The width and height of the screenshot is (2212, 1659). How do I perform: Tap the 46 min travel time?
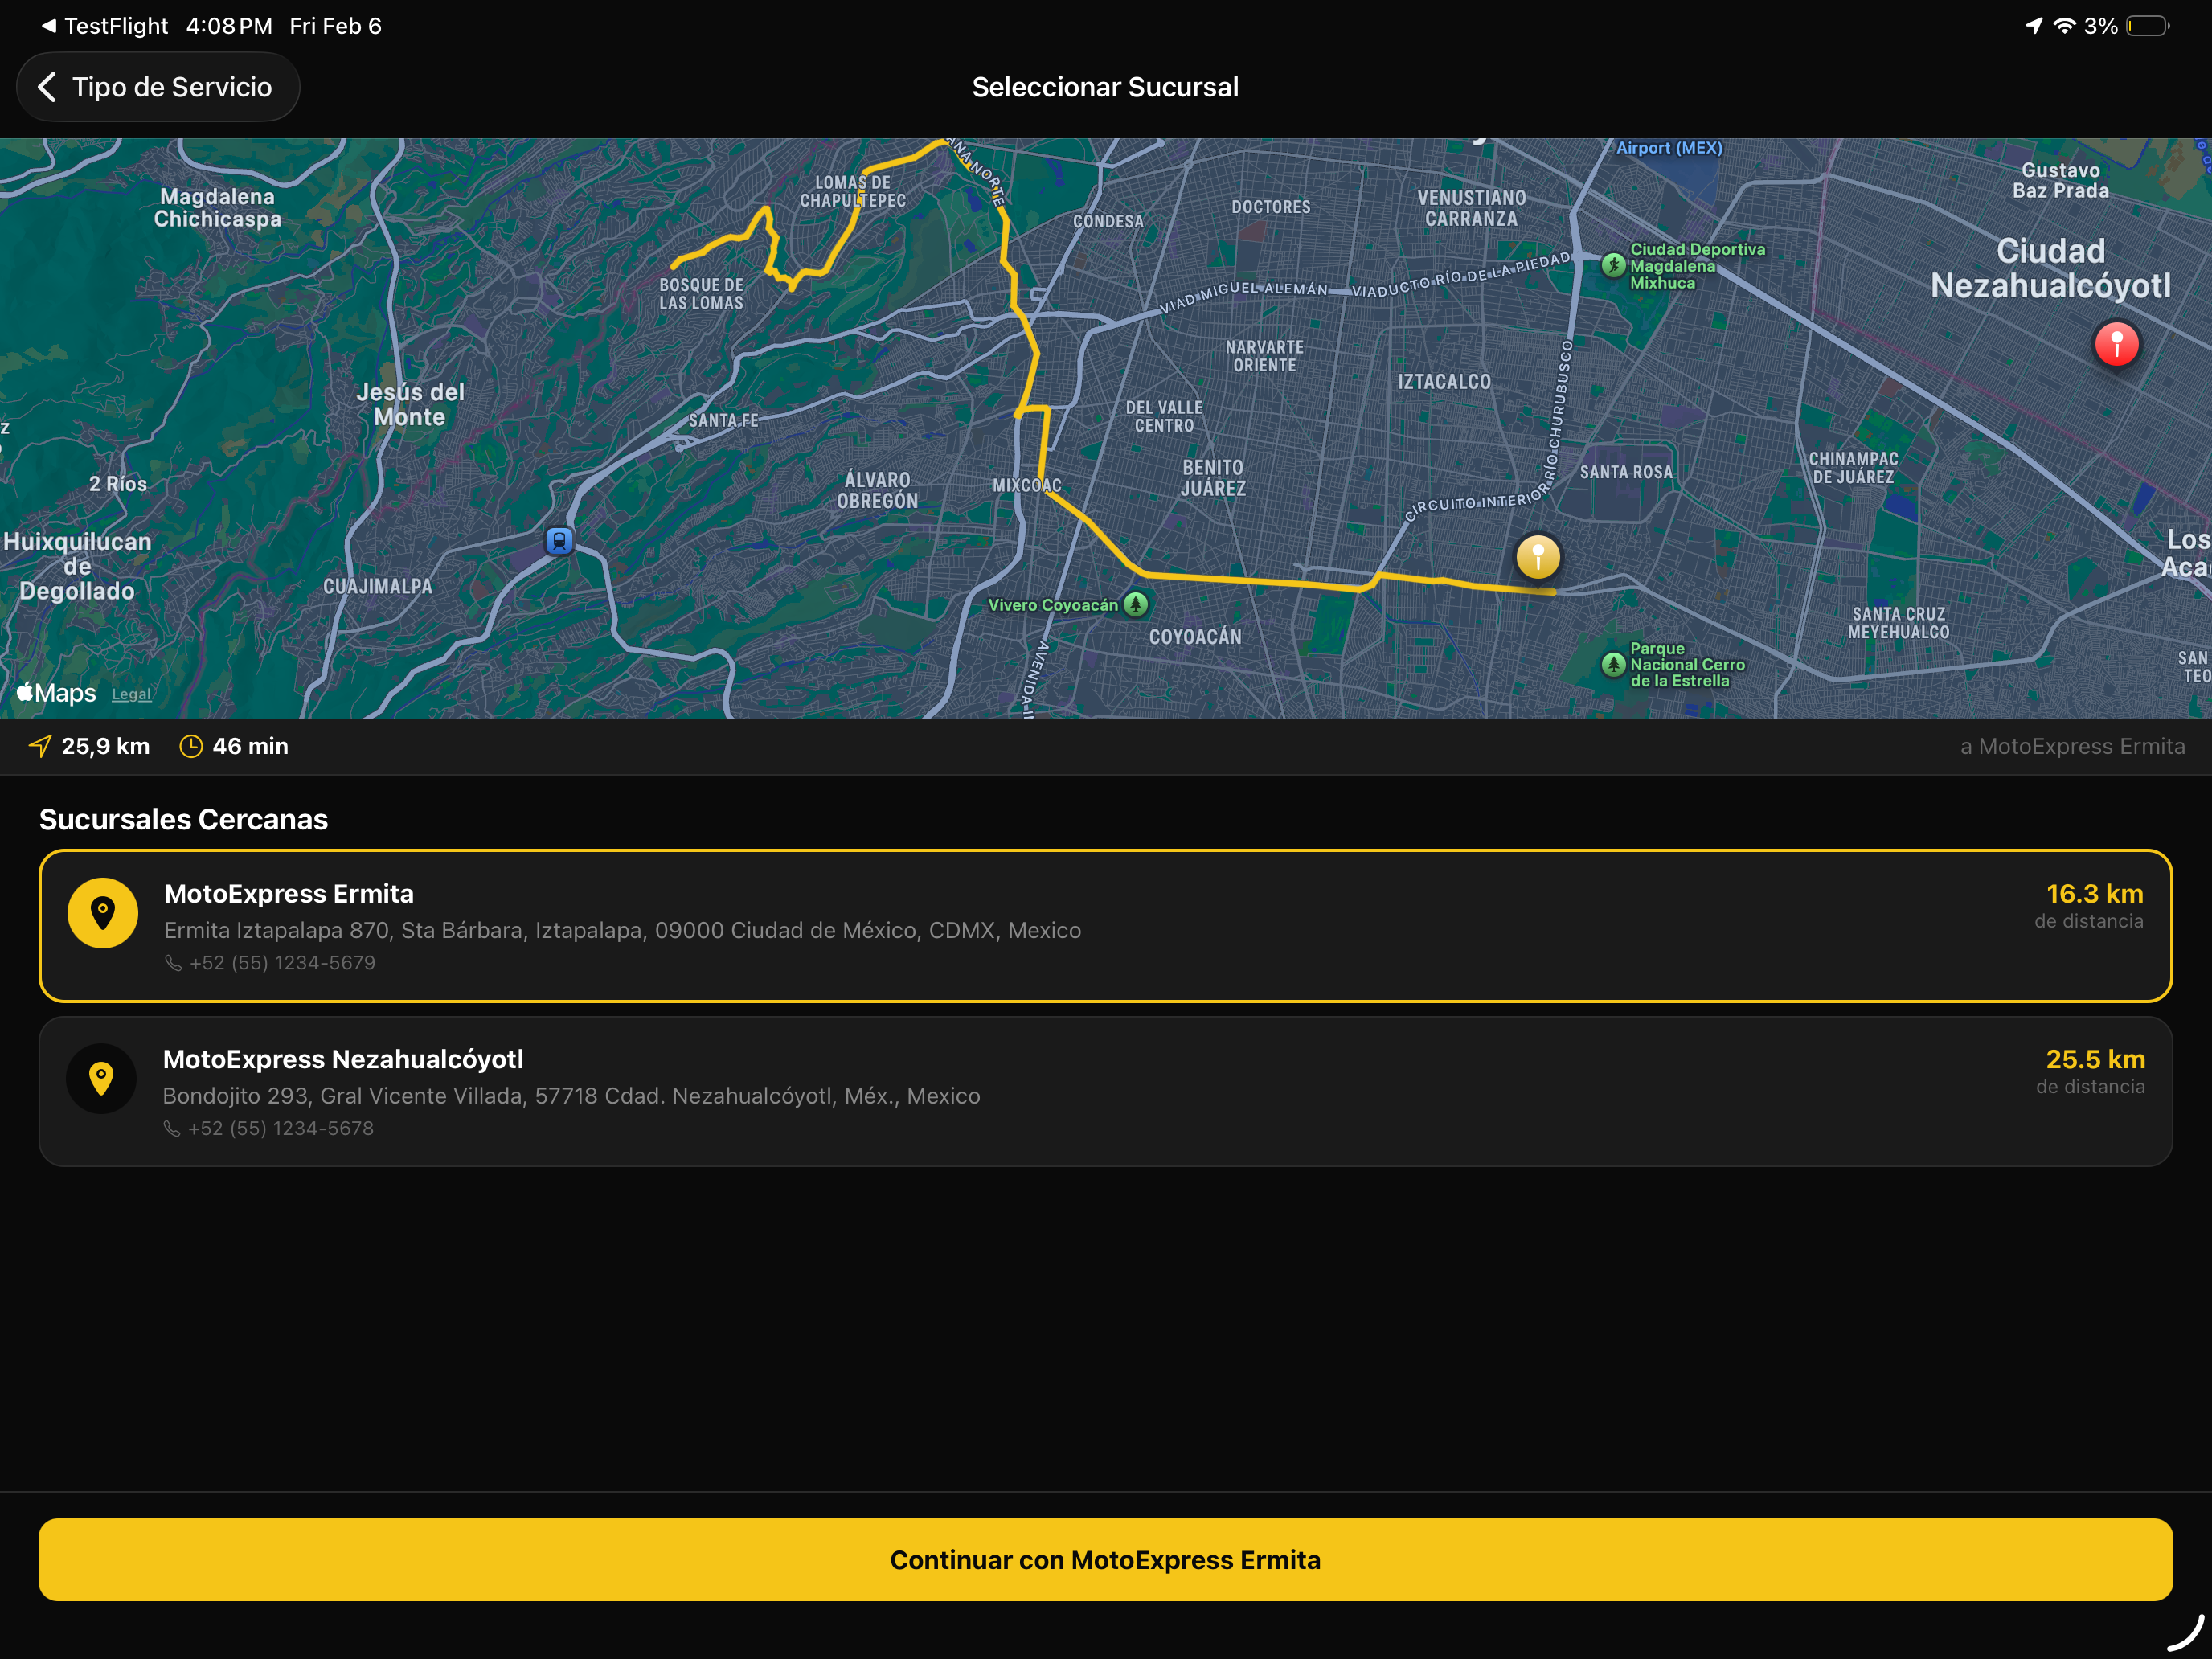tap(250, 746)
